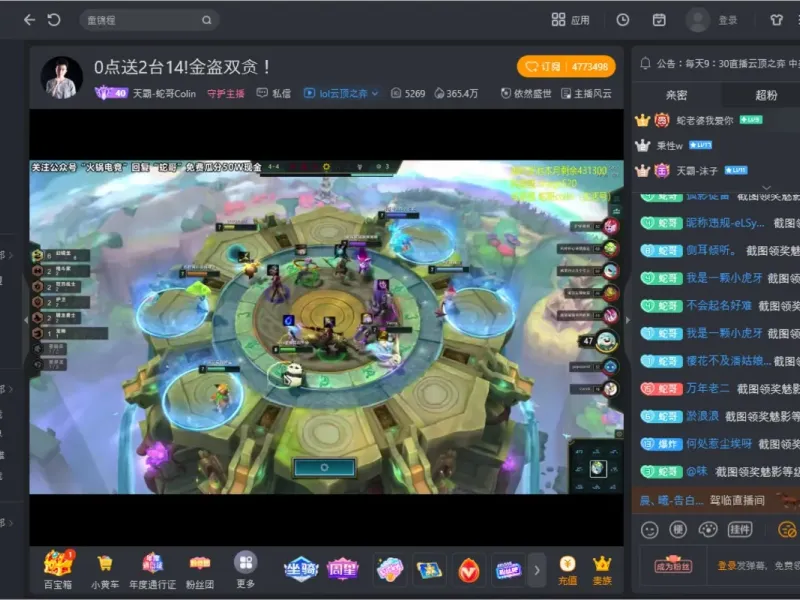Focus the top search input field
This screenshot has width=800, height=600.
(150, 20)
